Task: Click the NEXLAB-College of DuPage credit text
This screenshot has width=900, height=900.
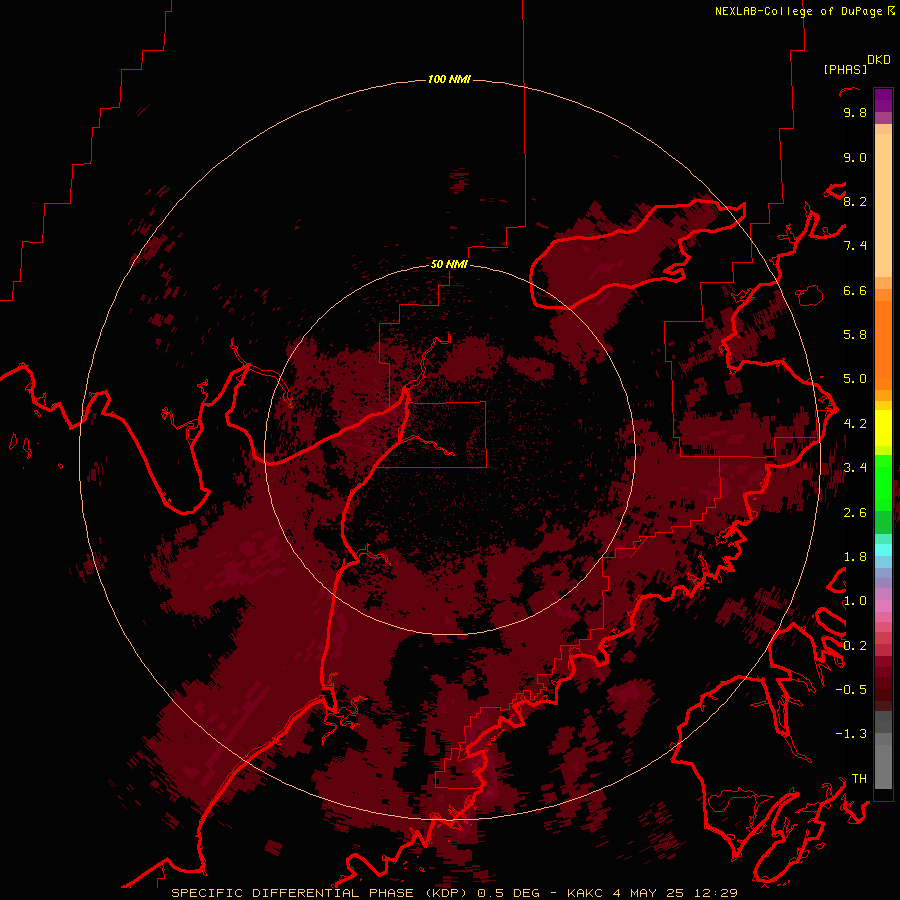Action: [x=798, y=11]
